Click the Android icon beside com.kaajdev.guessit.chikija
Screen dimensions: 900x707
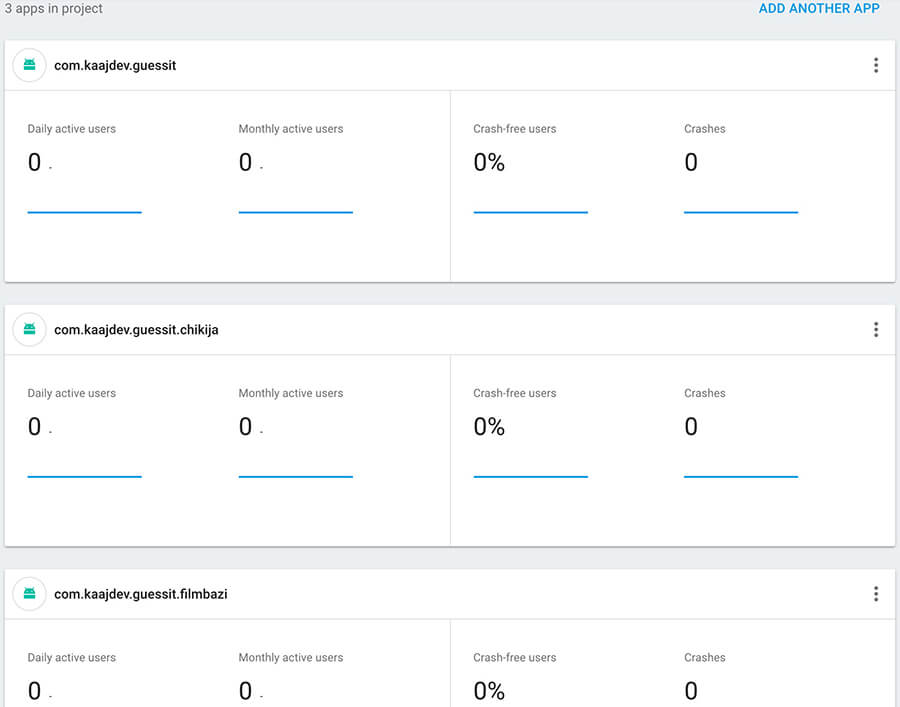coord(29,329)
